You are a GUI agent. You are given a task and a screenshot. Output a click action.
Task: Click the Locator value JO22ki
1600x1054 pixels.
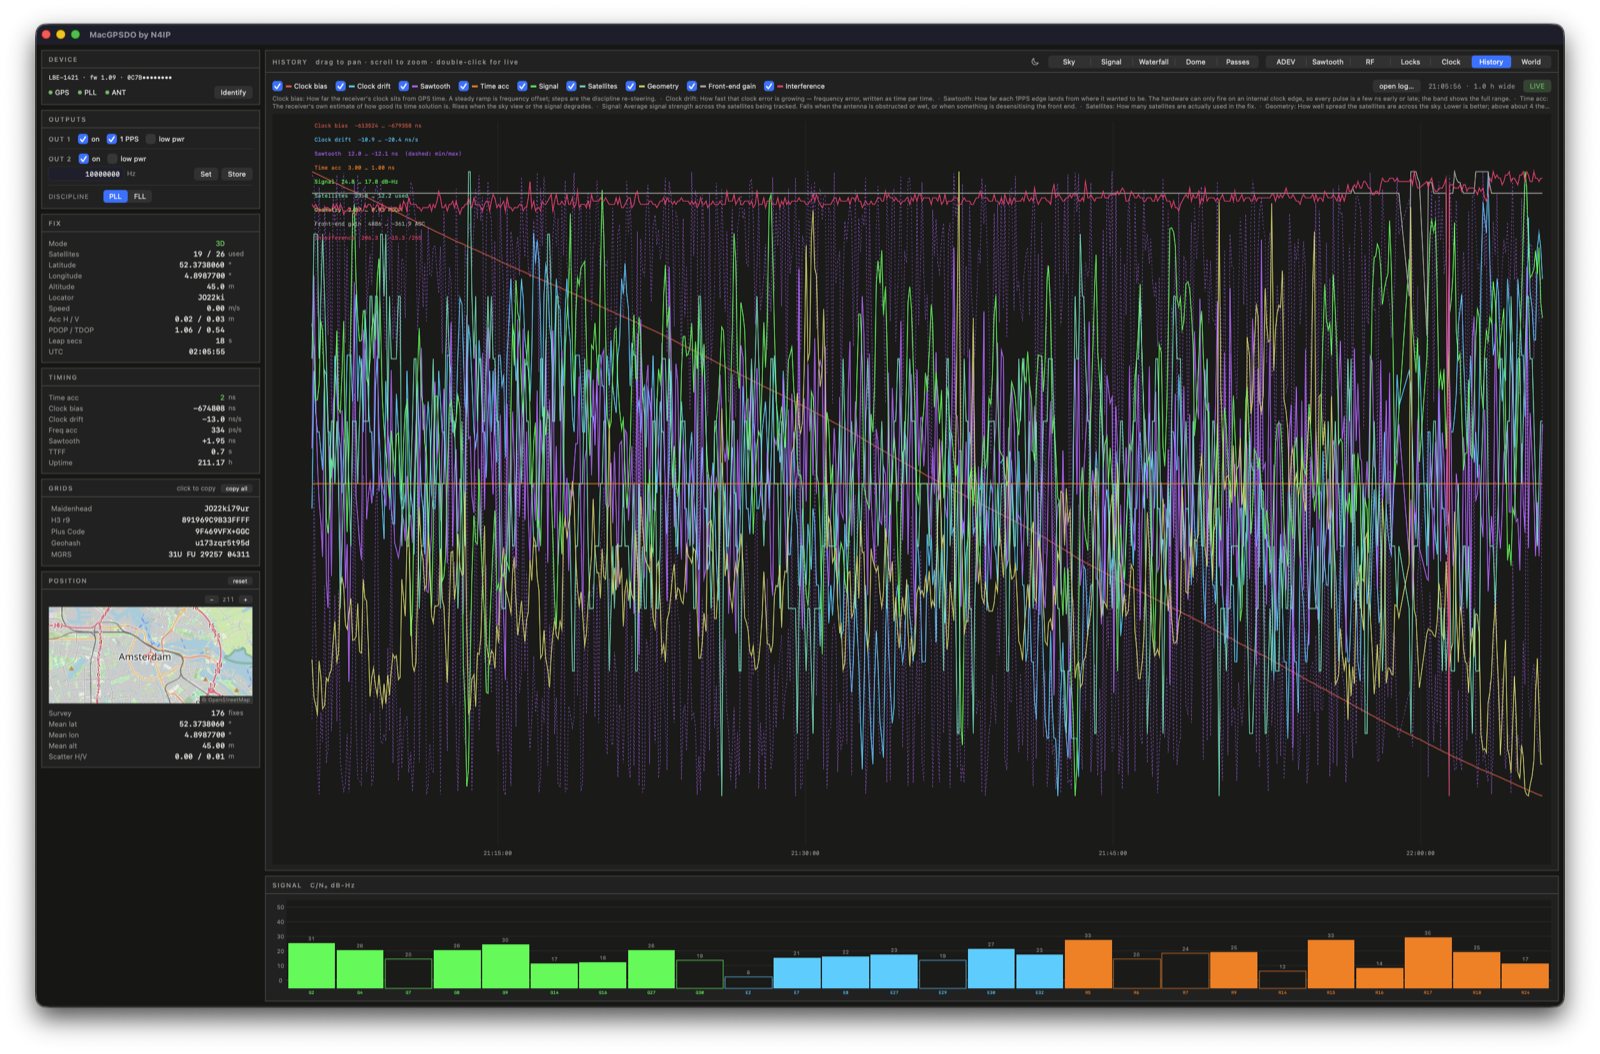coord(211,297)
